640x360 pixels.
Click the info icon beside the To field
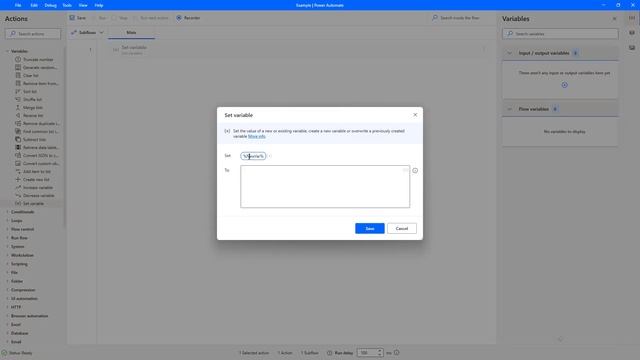(x=415, y=171)
